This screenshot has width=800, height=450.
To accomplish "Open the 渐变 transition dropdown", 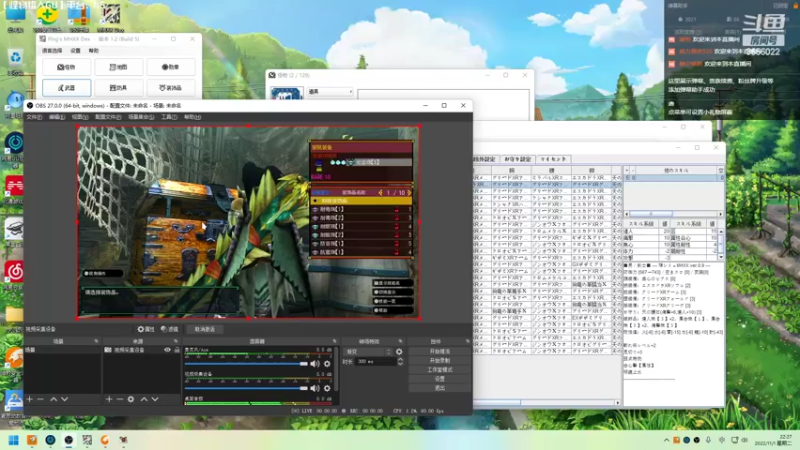I will pos(369,352).
